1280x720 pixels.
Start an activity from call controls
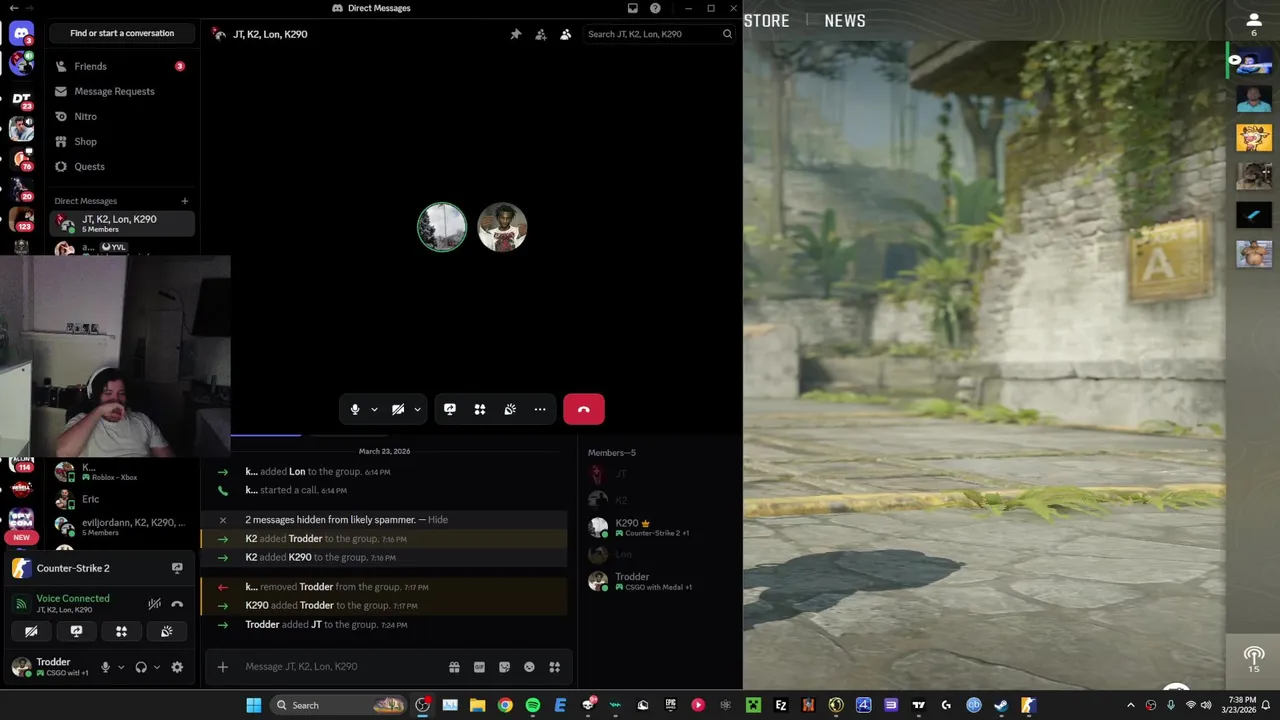(x=480, y=409)
